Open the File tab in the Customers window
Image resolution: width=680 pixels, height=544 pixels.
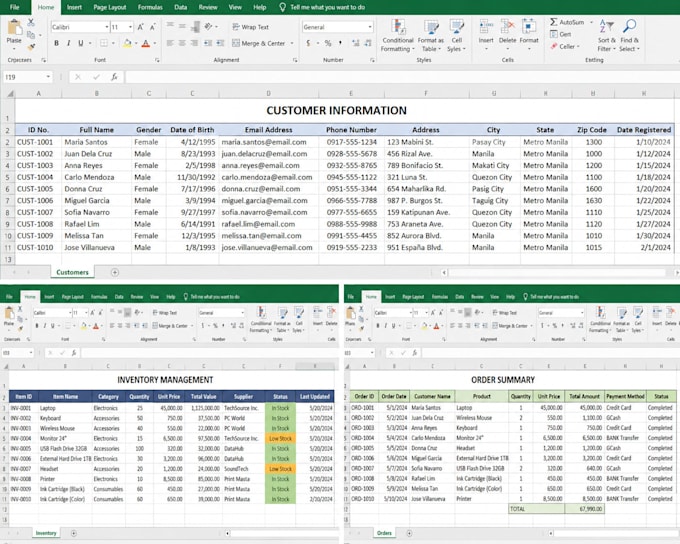(14, 7)
